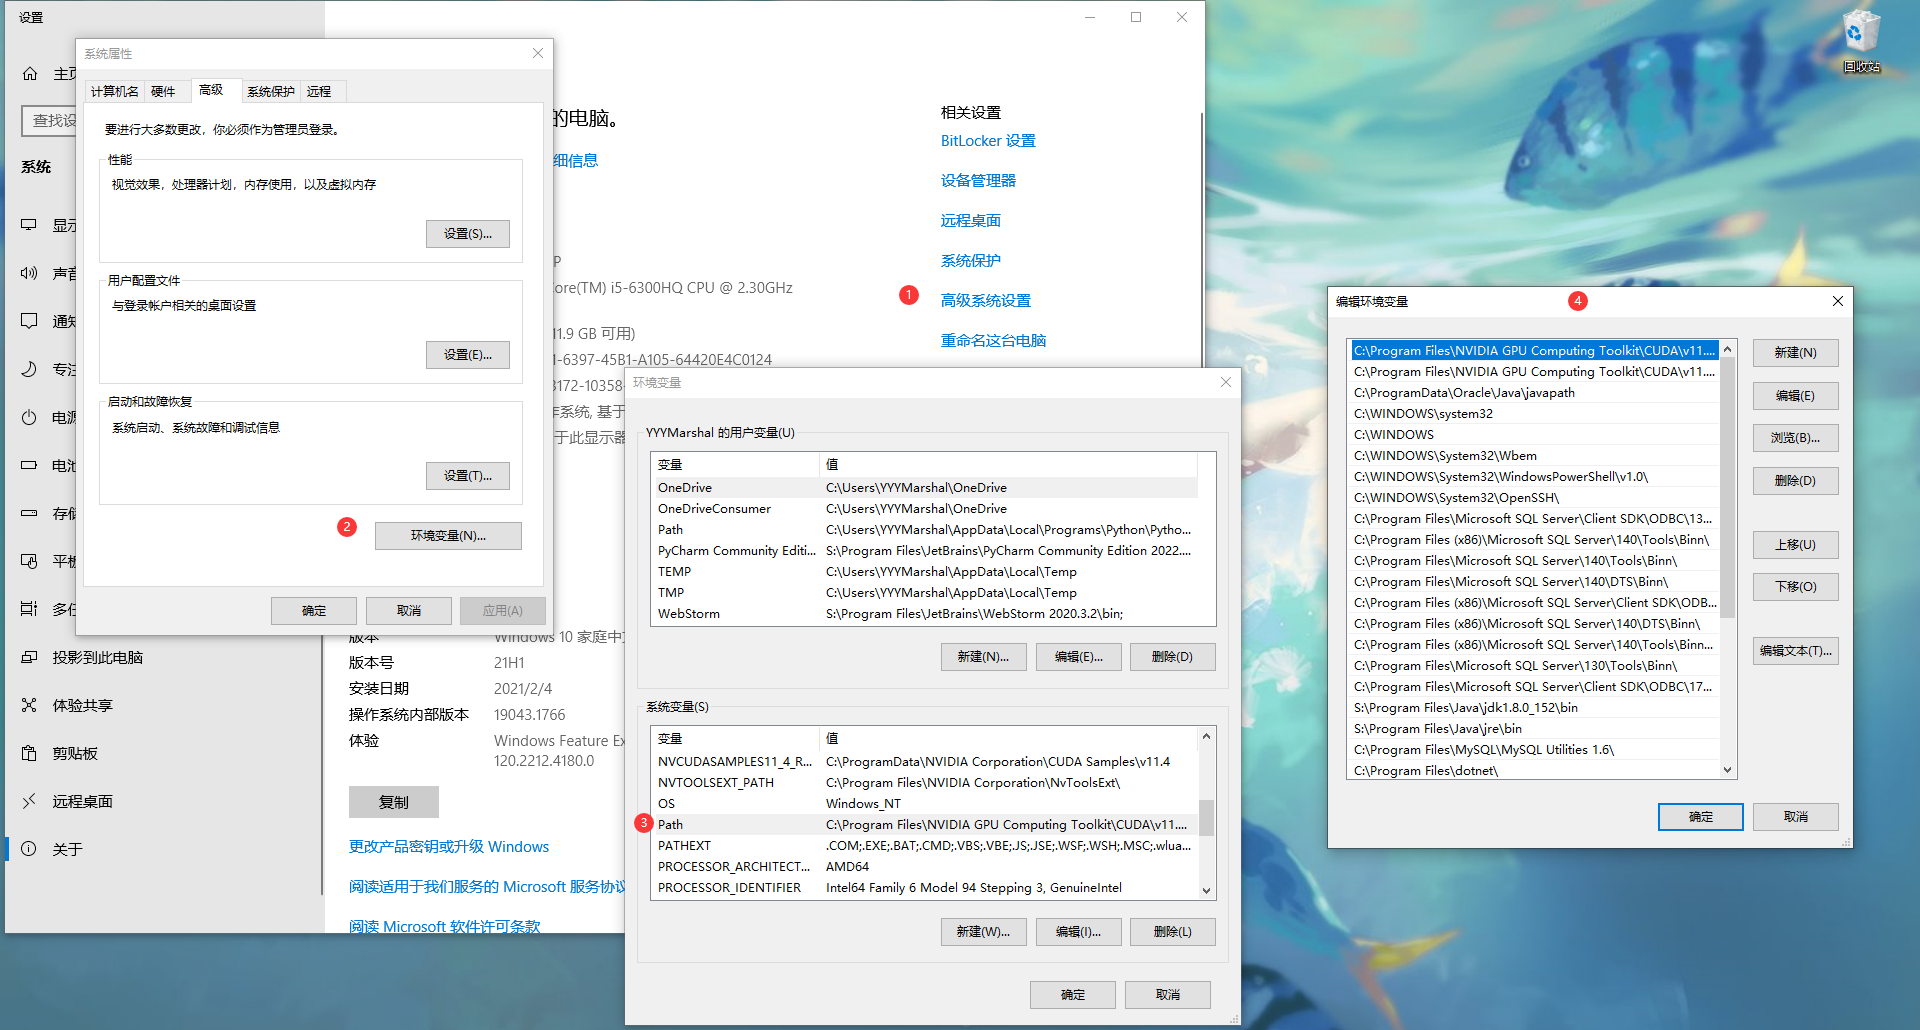Click the 复制 button in About page

[393, 802]
